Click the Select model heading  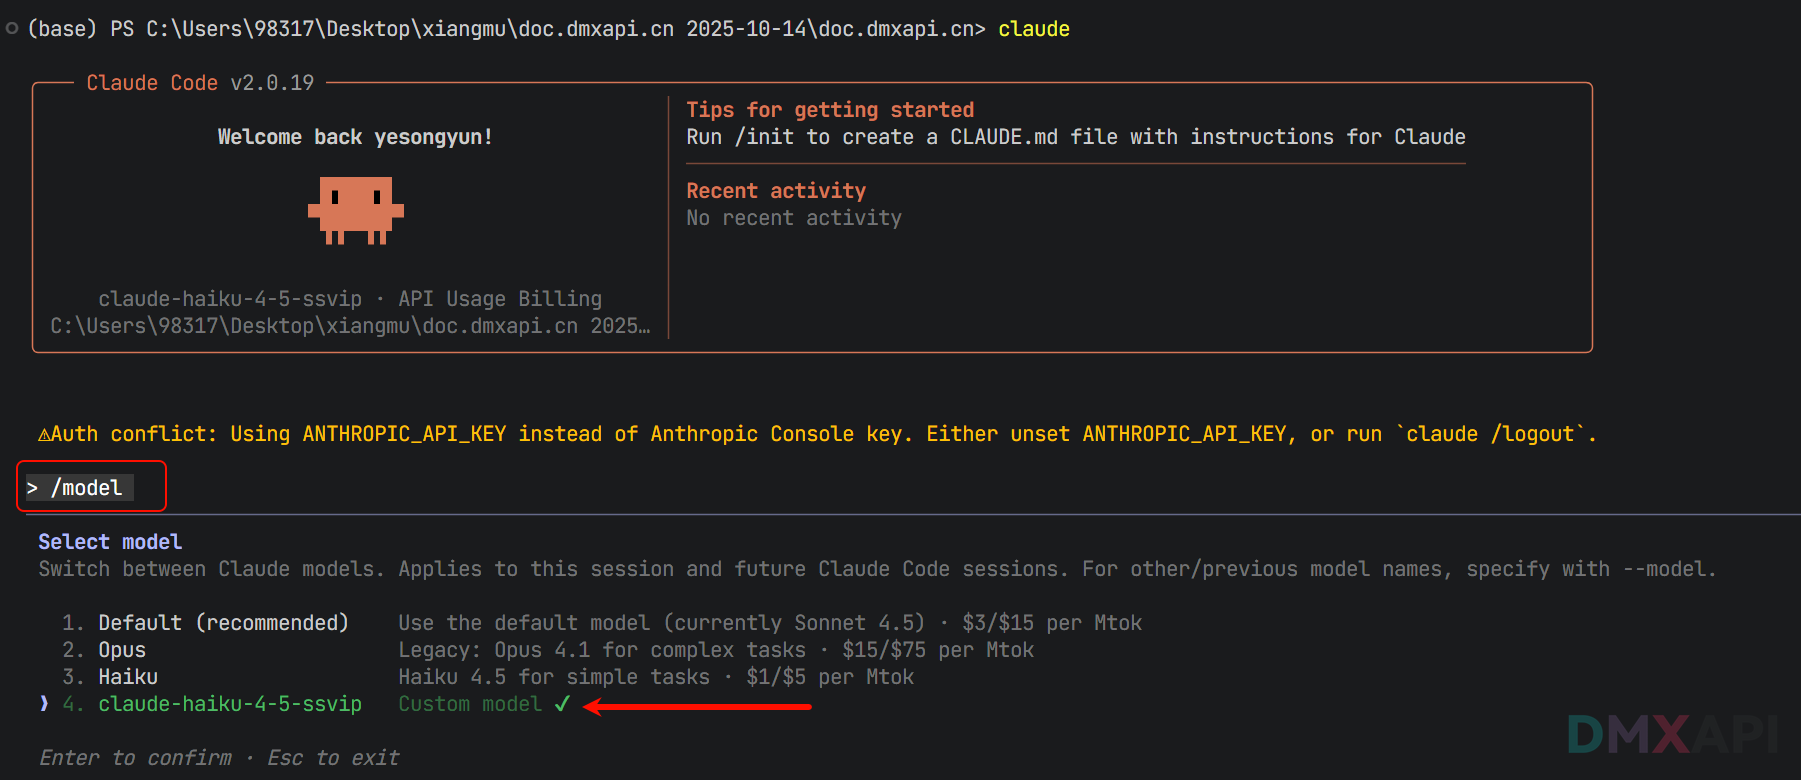[x=110, y=542]
